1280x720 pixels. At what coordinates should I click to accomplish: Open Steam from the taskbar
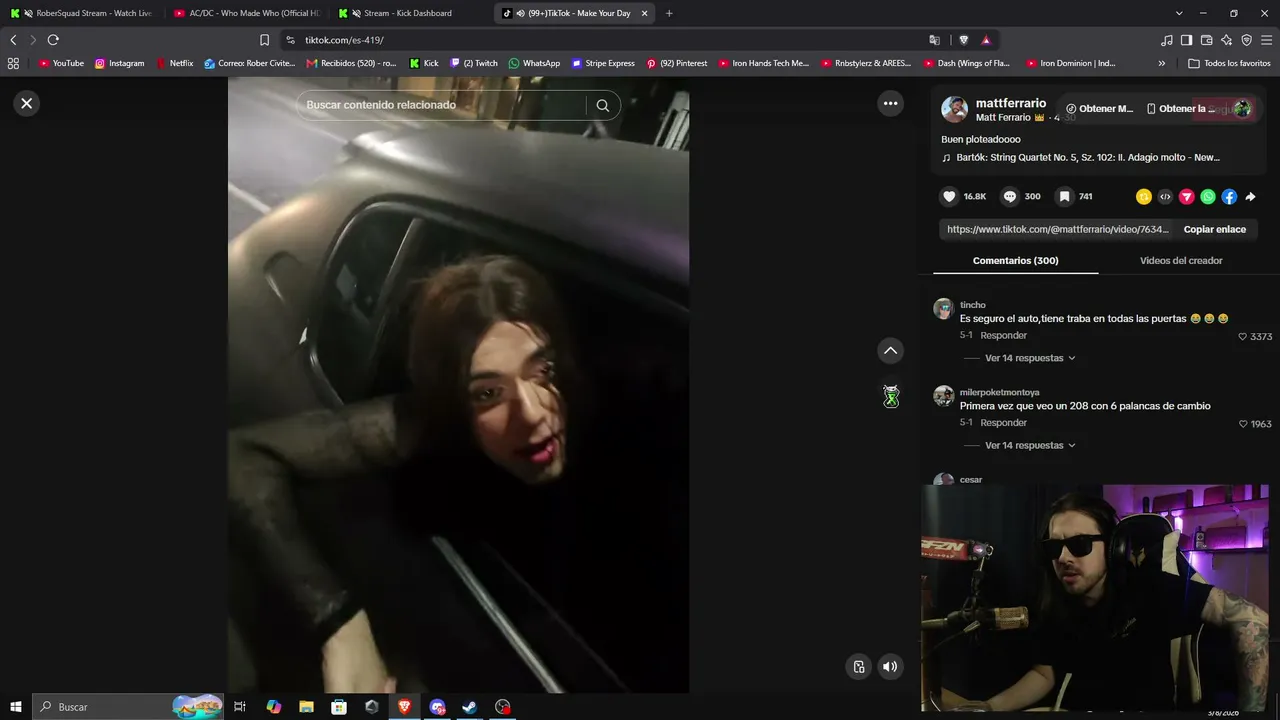pyautogui.click(x=469, y=707)
